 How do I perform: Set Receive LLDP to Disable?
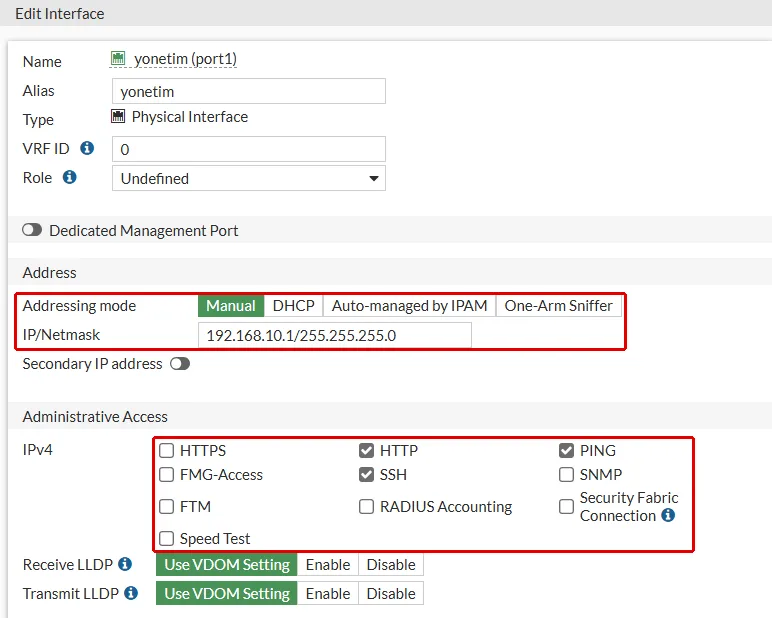[x=391, y=564]
